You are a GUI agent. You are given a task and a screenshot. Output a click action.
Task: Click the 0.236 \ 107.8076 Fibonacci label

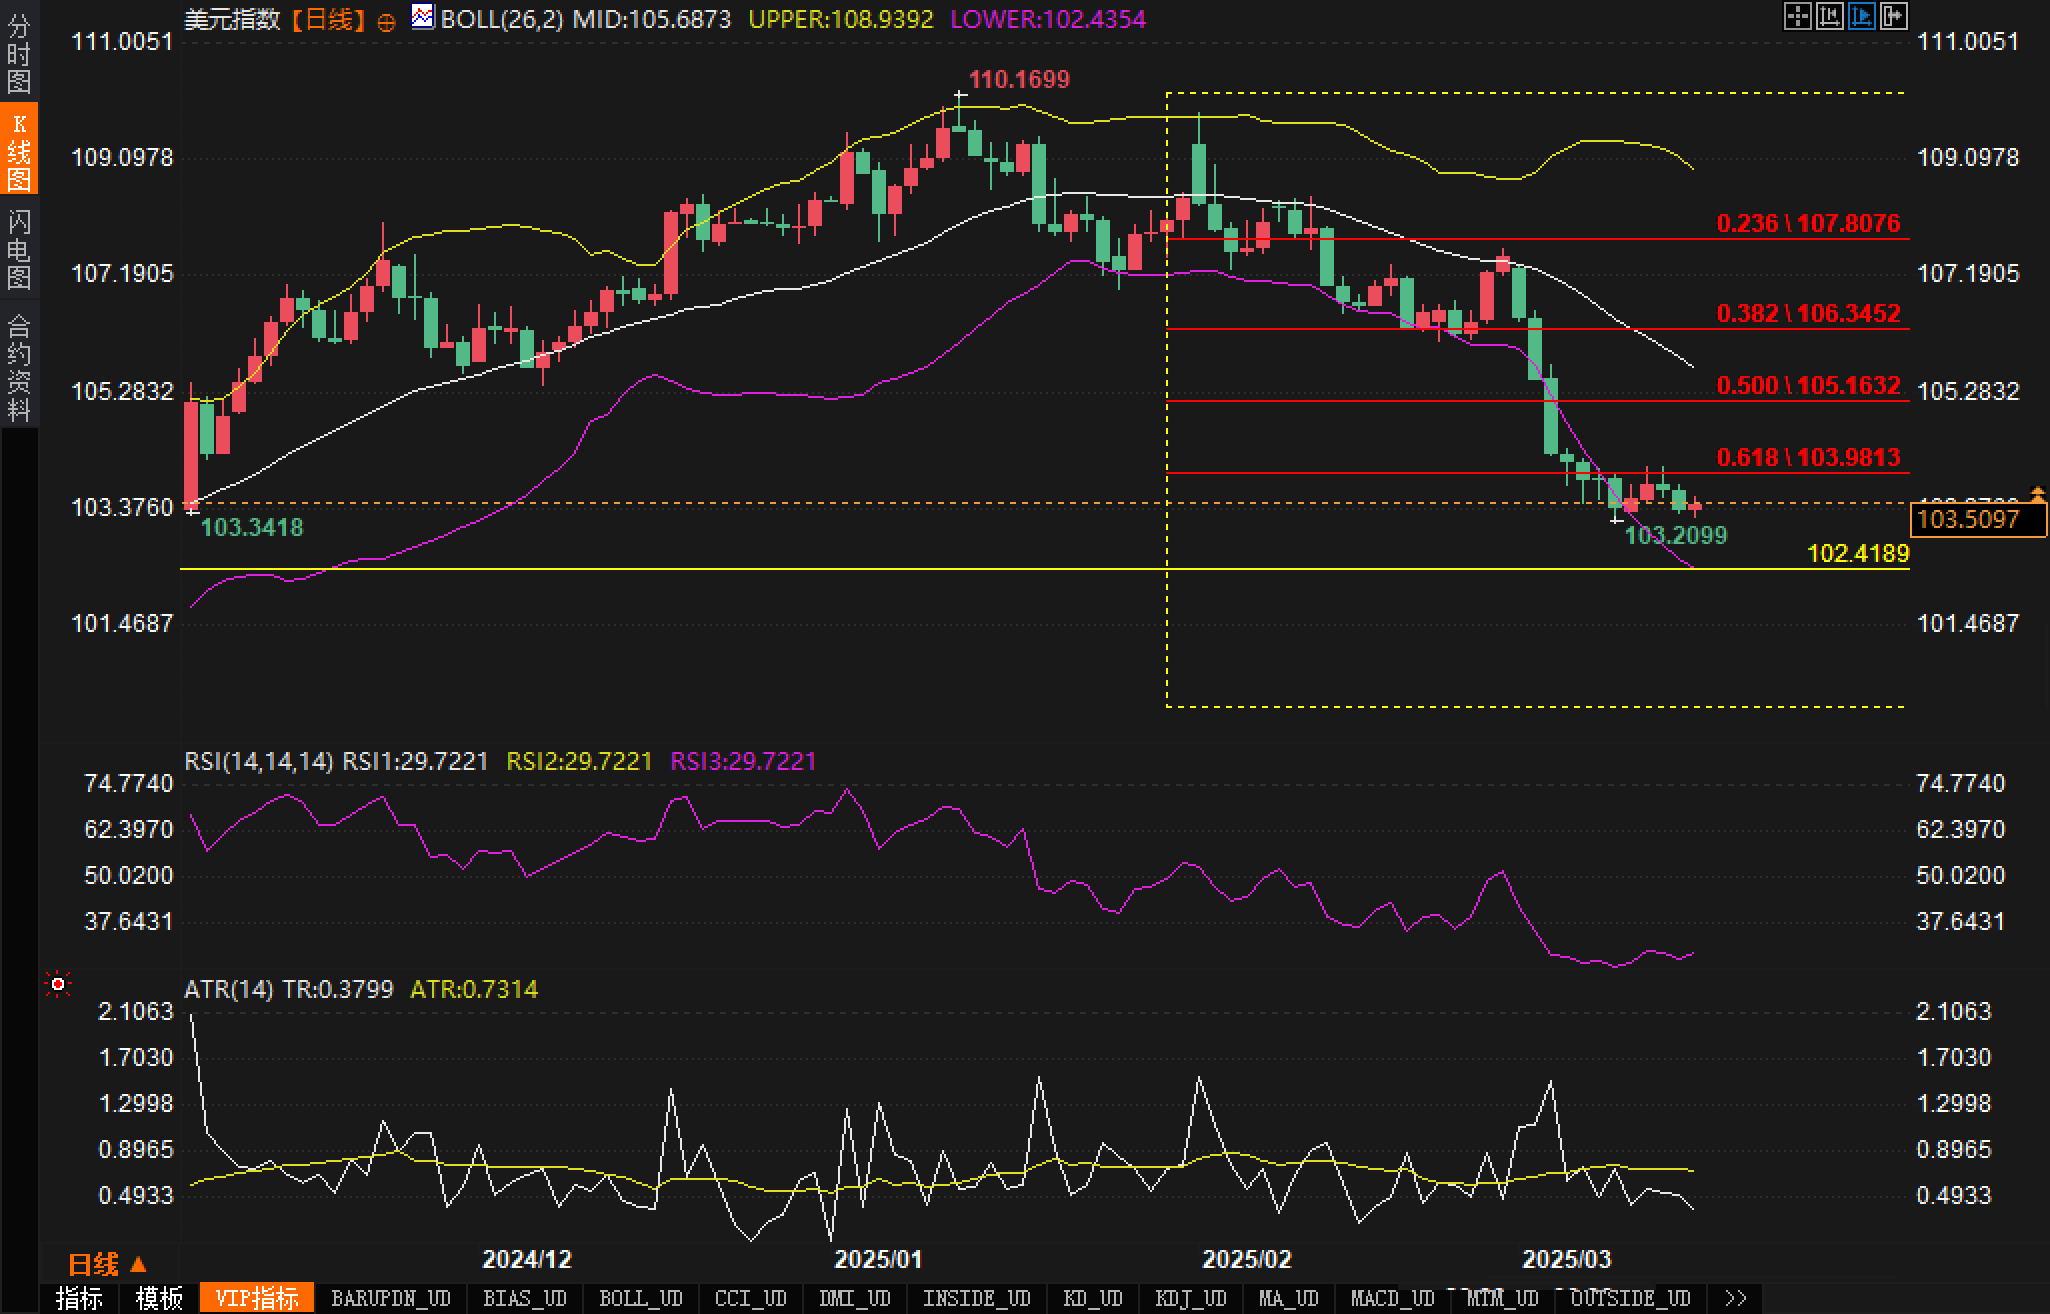pyautogui.click(x=1808, y=223)
